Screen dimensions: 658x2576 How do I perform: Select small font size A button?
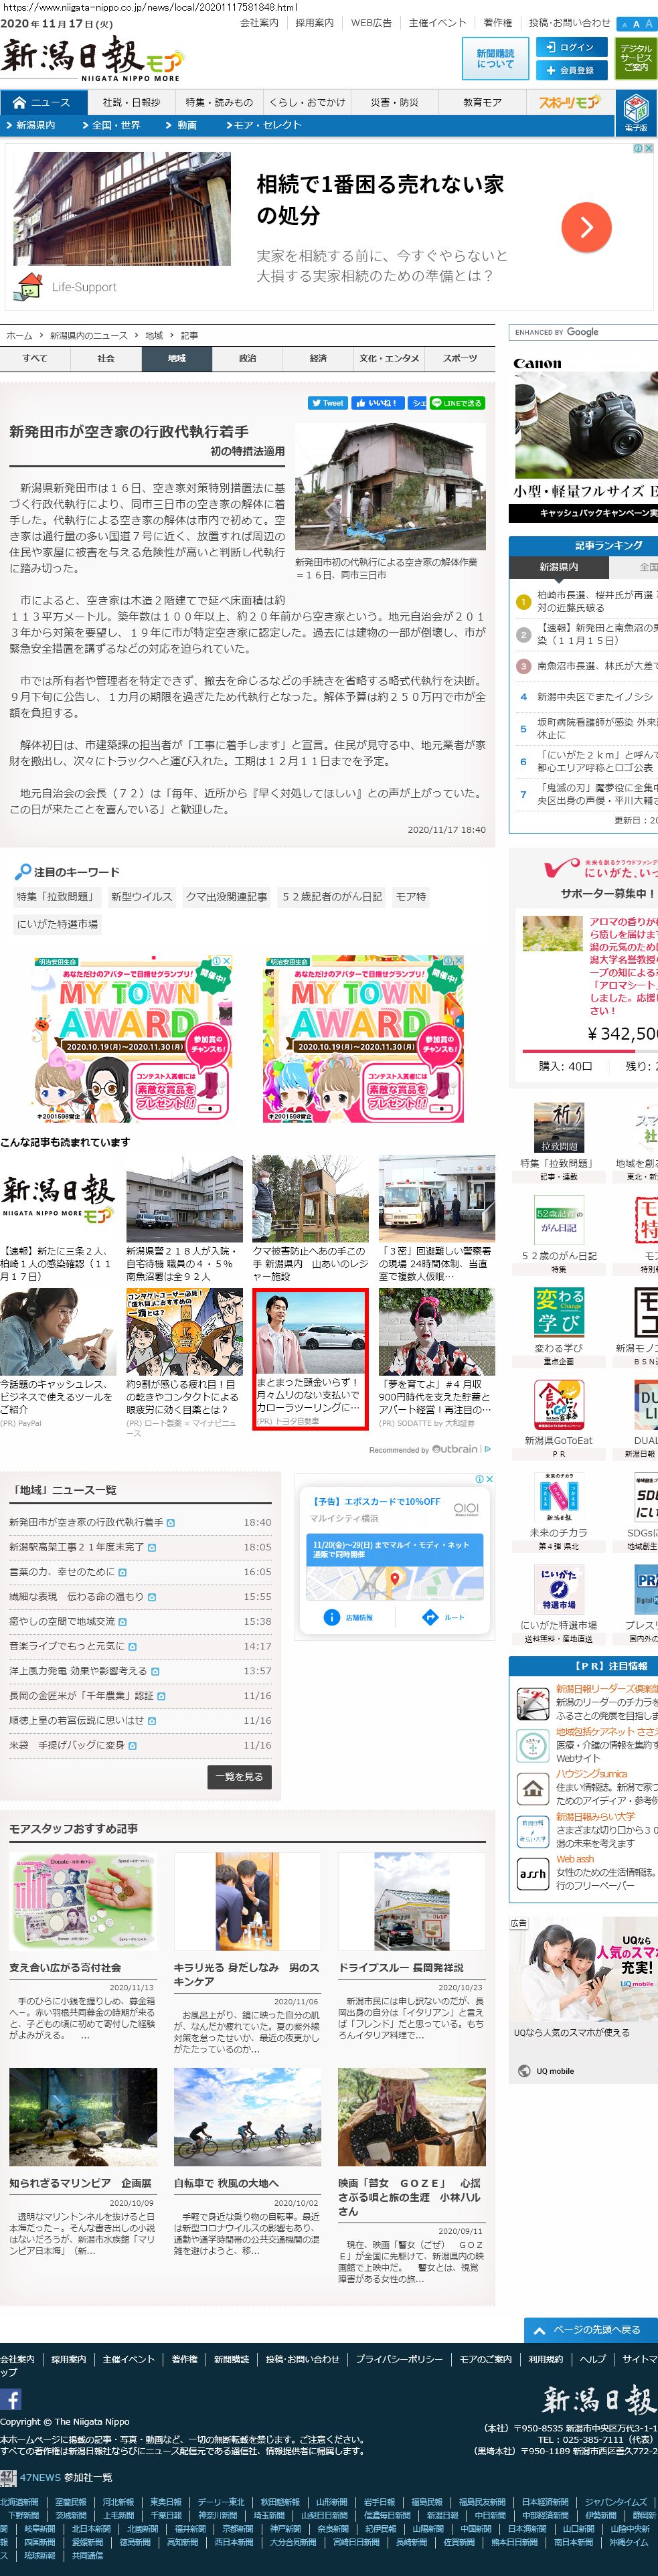point(624,24)
